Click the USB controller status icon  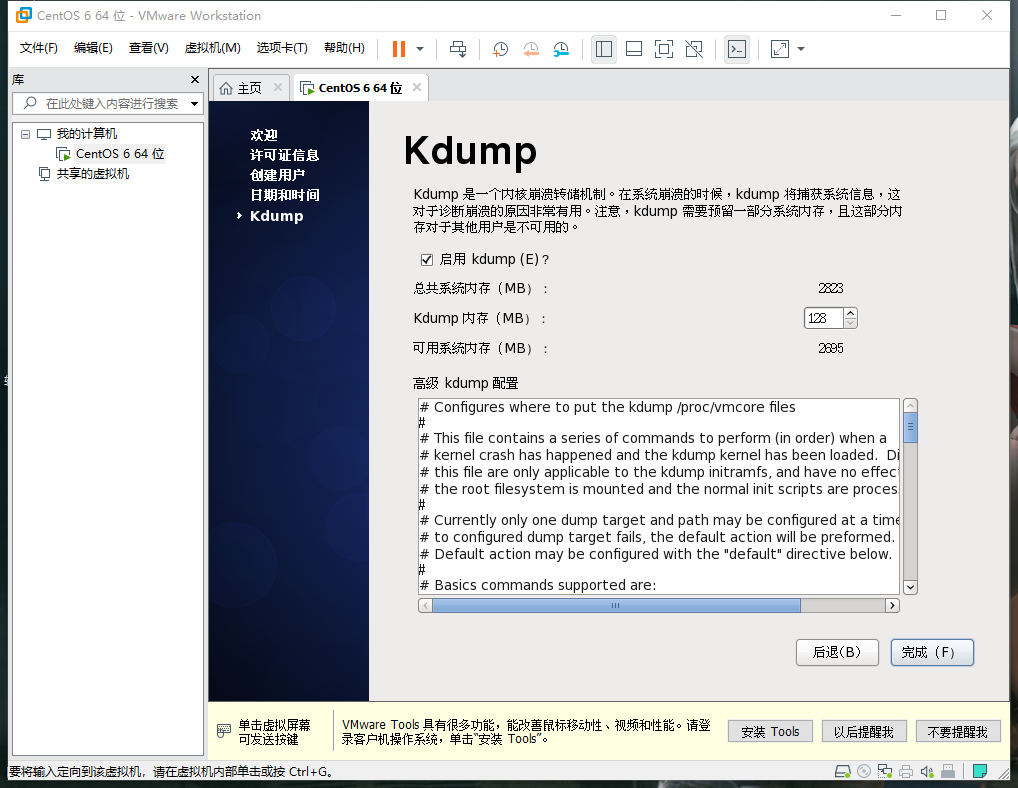[x=948, y=771]
